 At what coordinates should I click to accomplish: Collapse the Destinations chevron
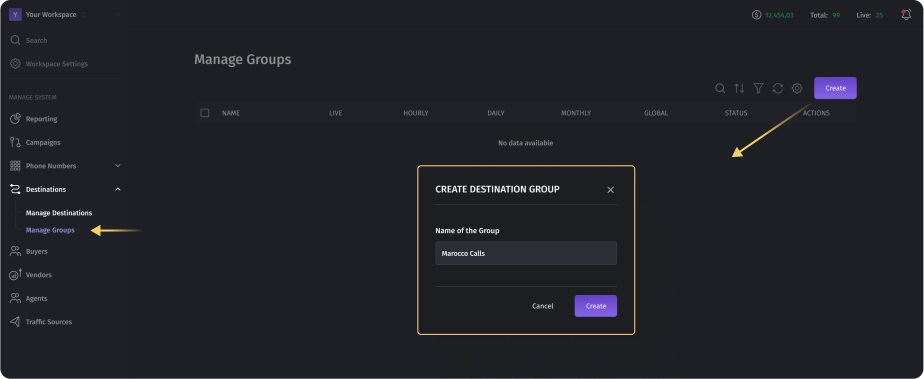tap(117, 190)
